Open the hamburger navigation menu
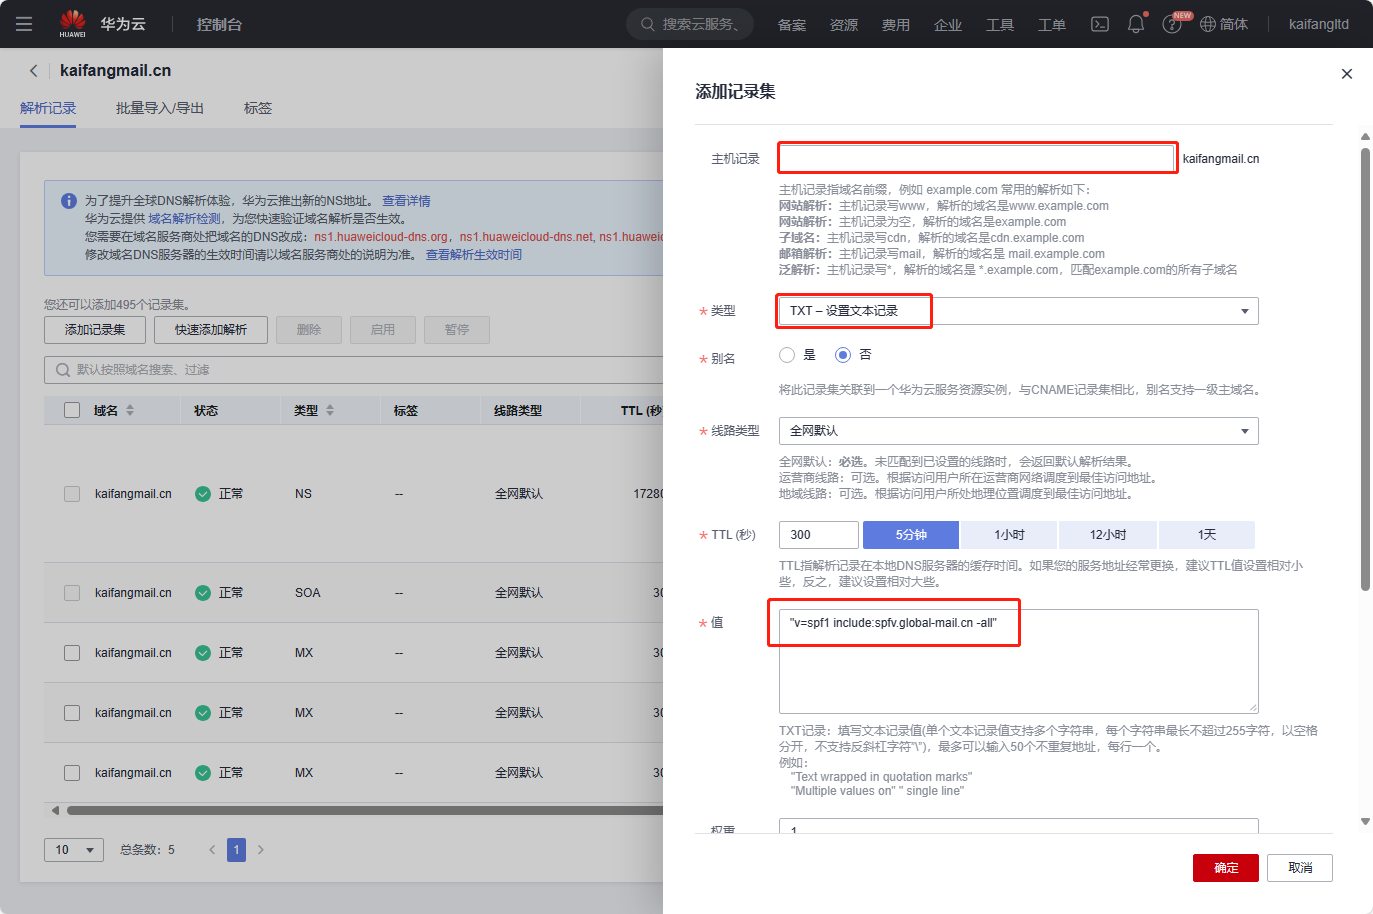This screenshot has height=914, width=1373. [x=24, y=24]
